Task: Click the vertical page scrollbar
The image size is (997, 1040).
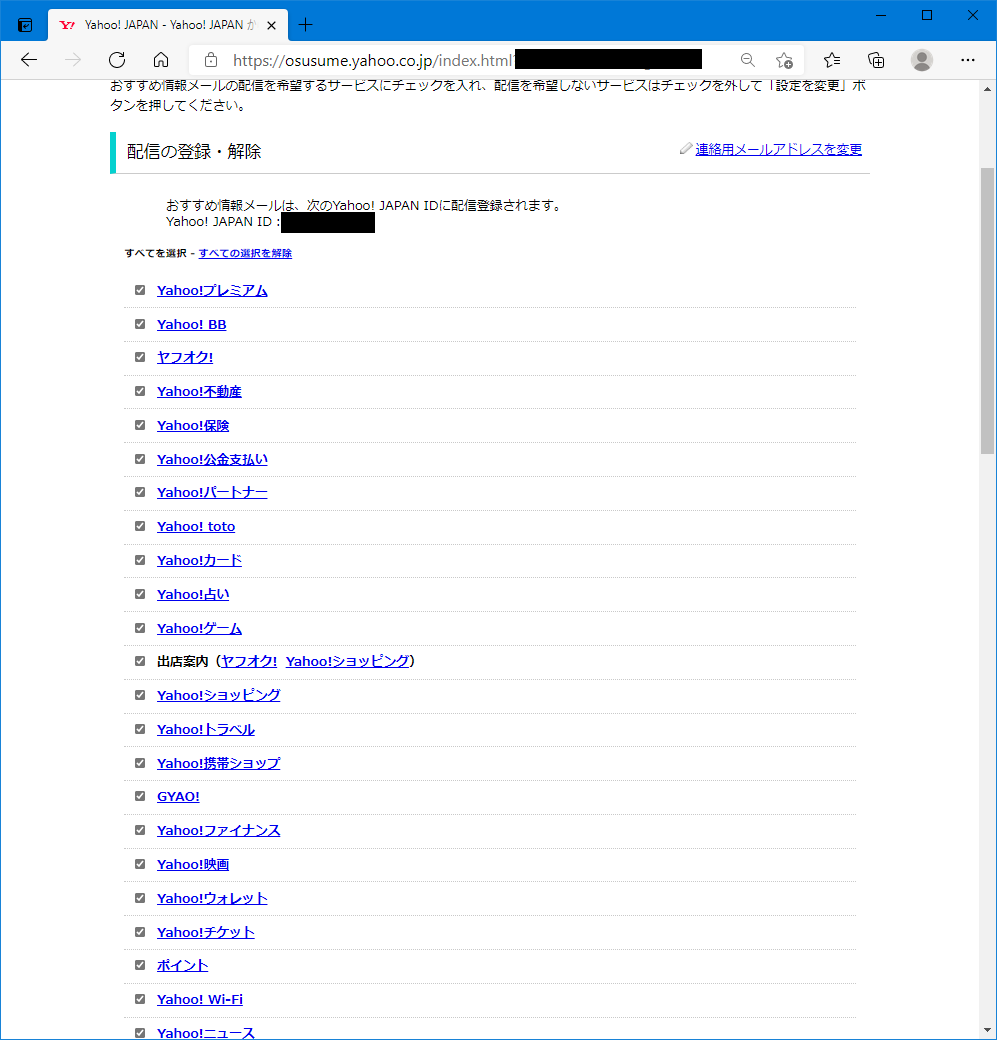Action: [x=987, y=310]
